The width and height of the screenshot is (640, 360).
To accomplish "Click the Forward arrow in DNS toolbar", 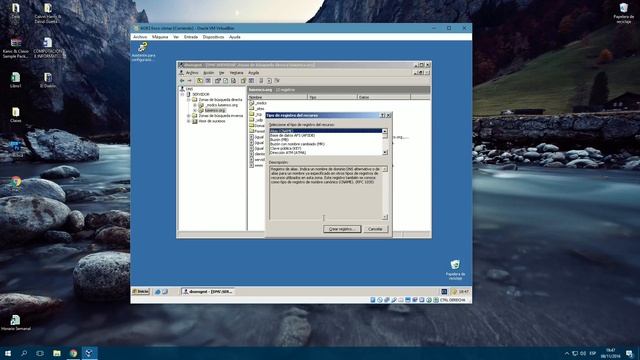I will pyautogui.click(x=189, y=81).
